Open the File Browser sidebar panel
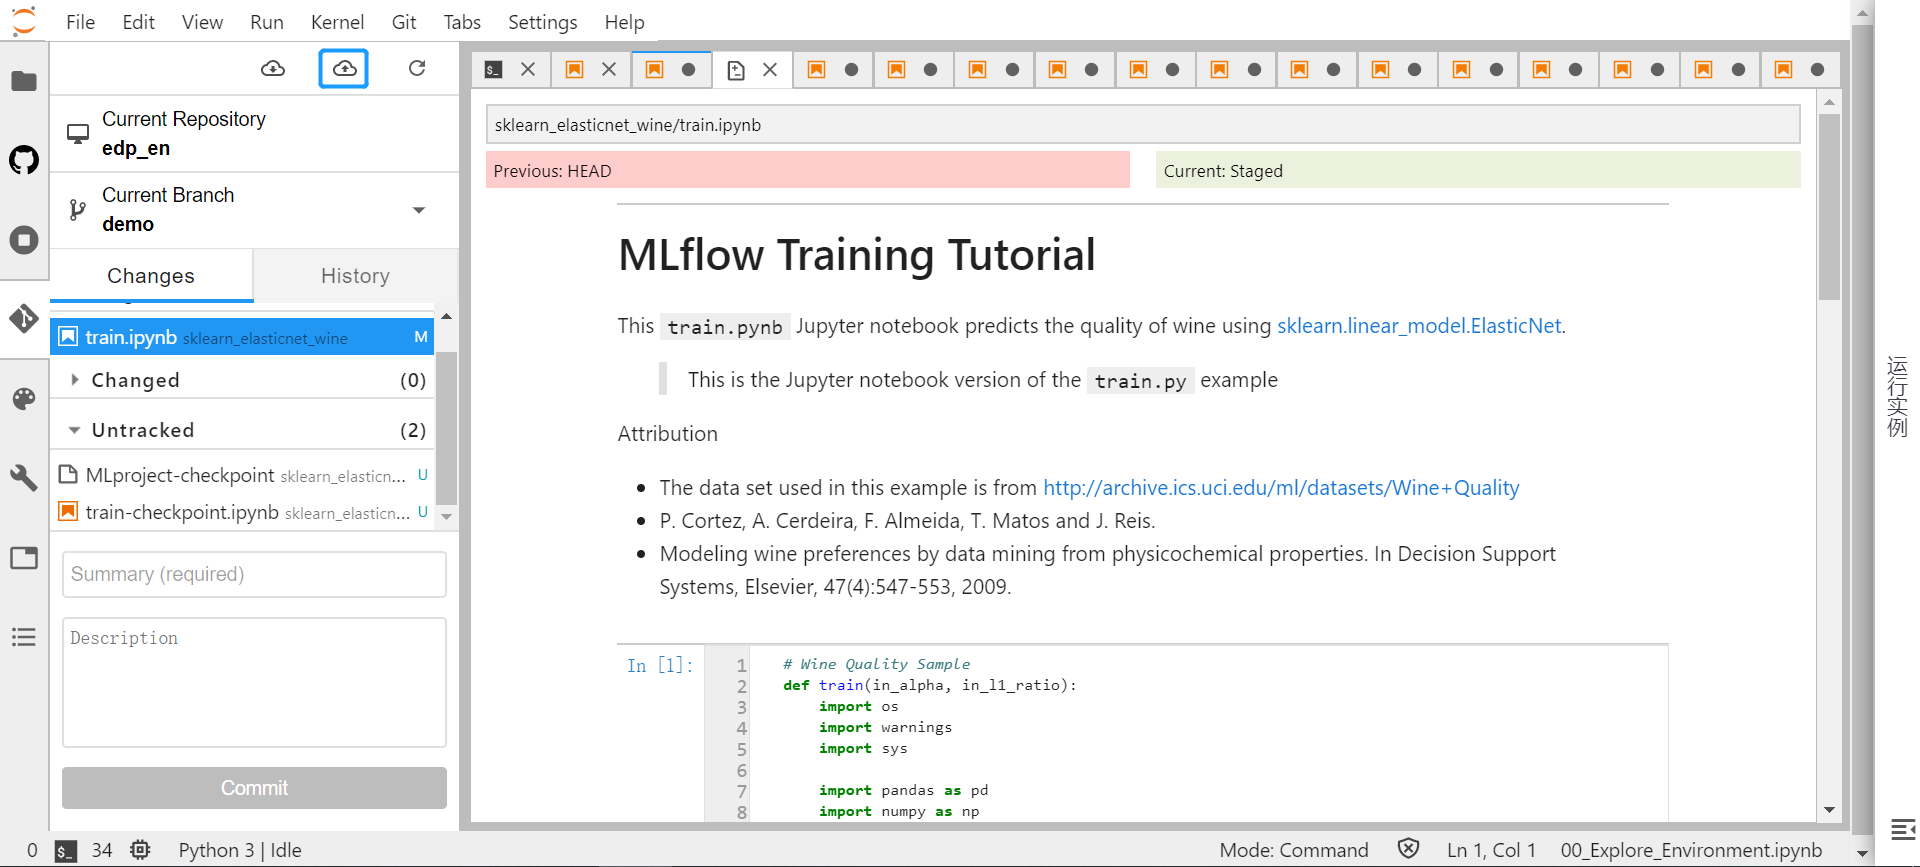The width and height of the screenshot is (1920, 867). 24,81
